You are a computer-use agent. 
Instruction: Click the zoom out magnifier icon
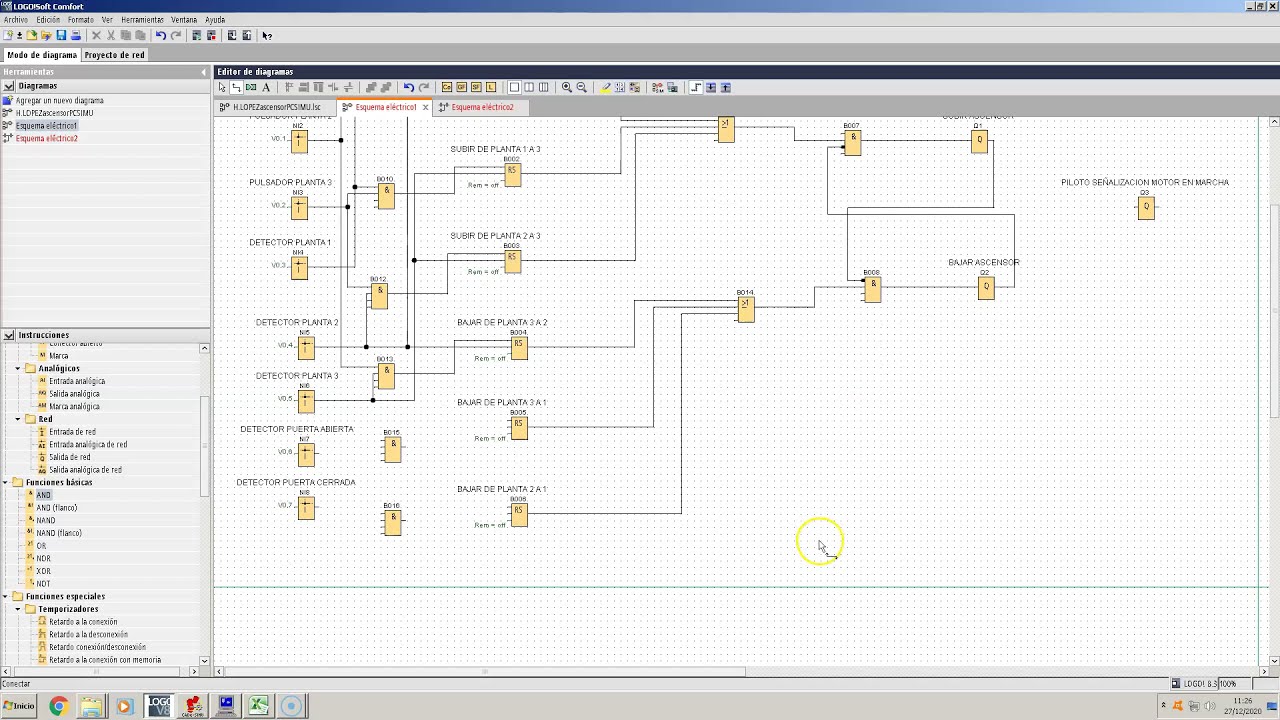click(x=582, y=87)
